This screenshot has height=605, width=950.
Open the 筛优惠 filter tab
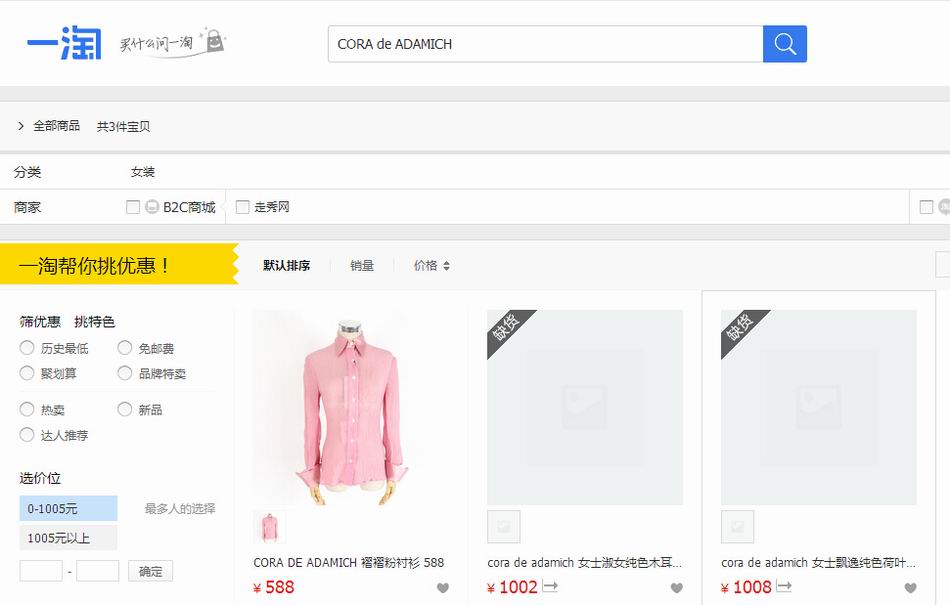pos(40,322)
